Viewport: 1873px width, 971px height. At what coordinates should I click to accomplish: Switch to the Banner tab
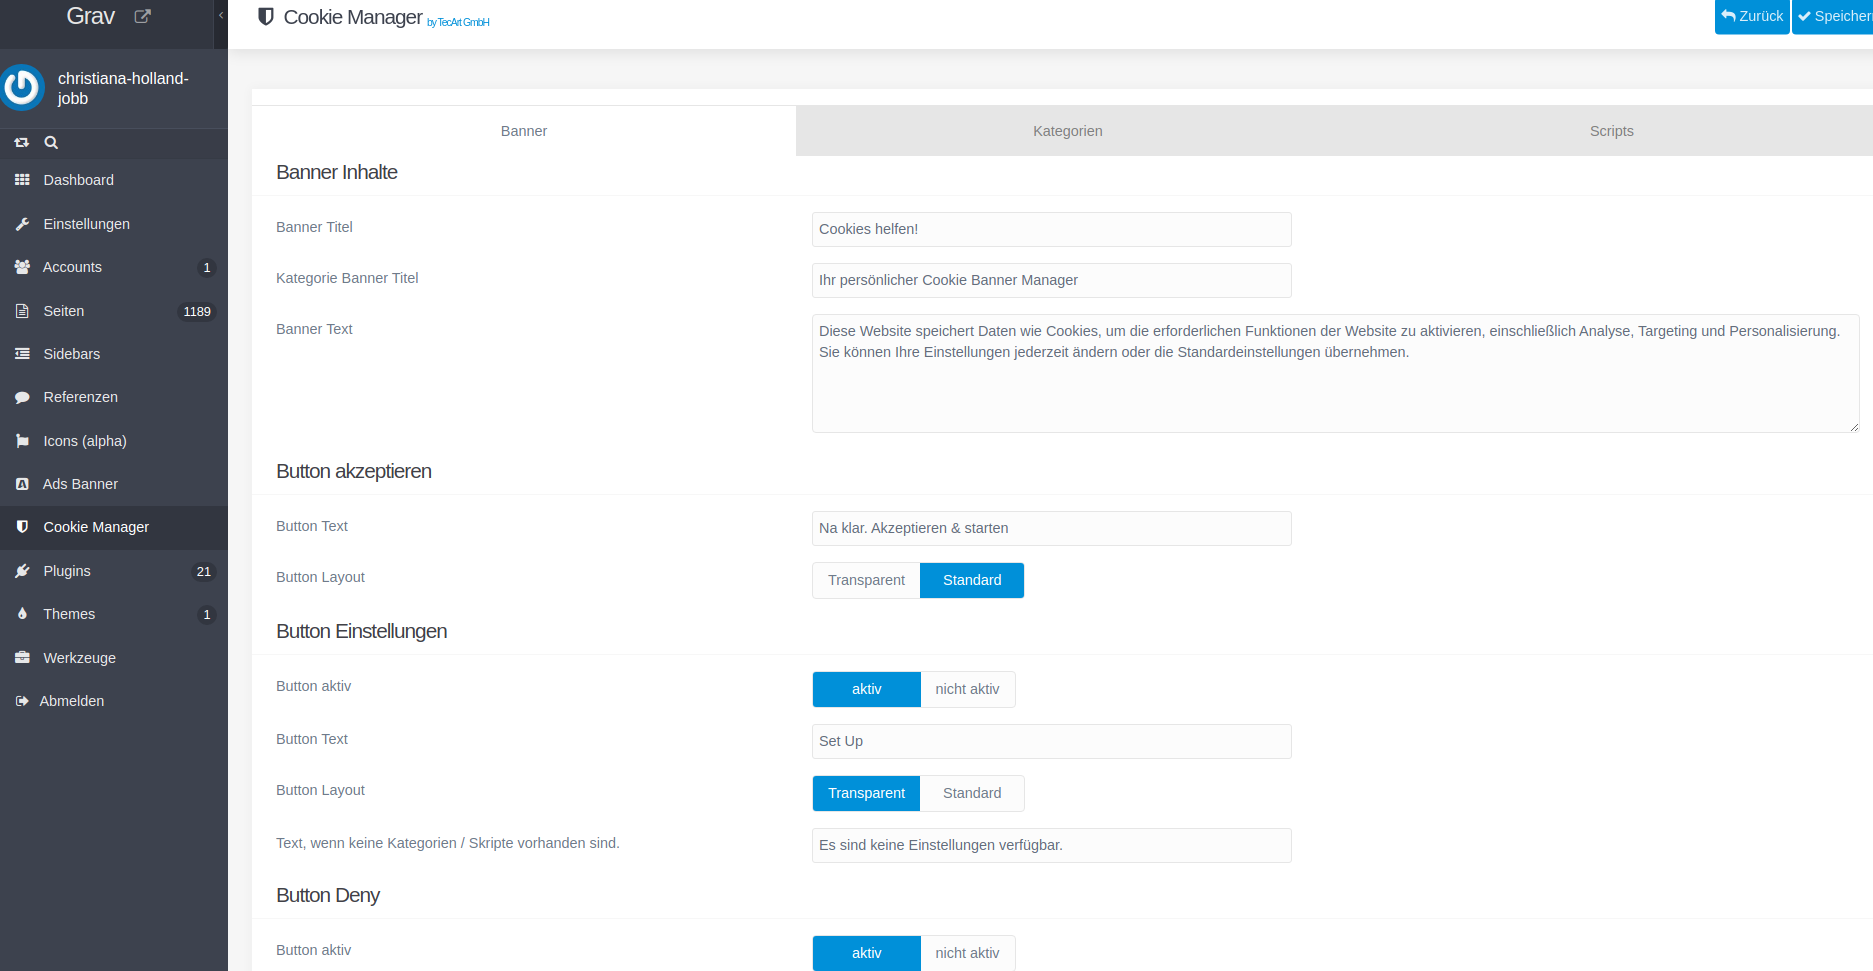coord(524,131)
